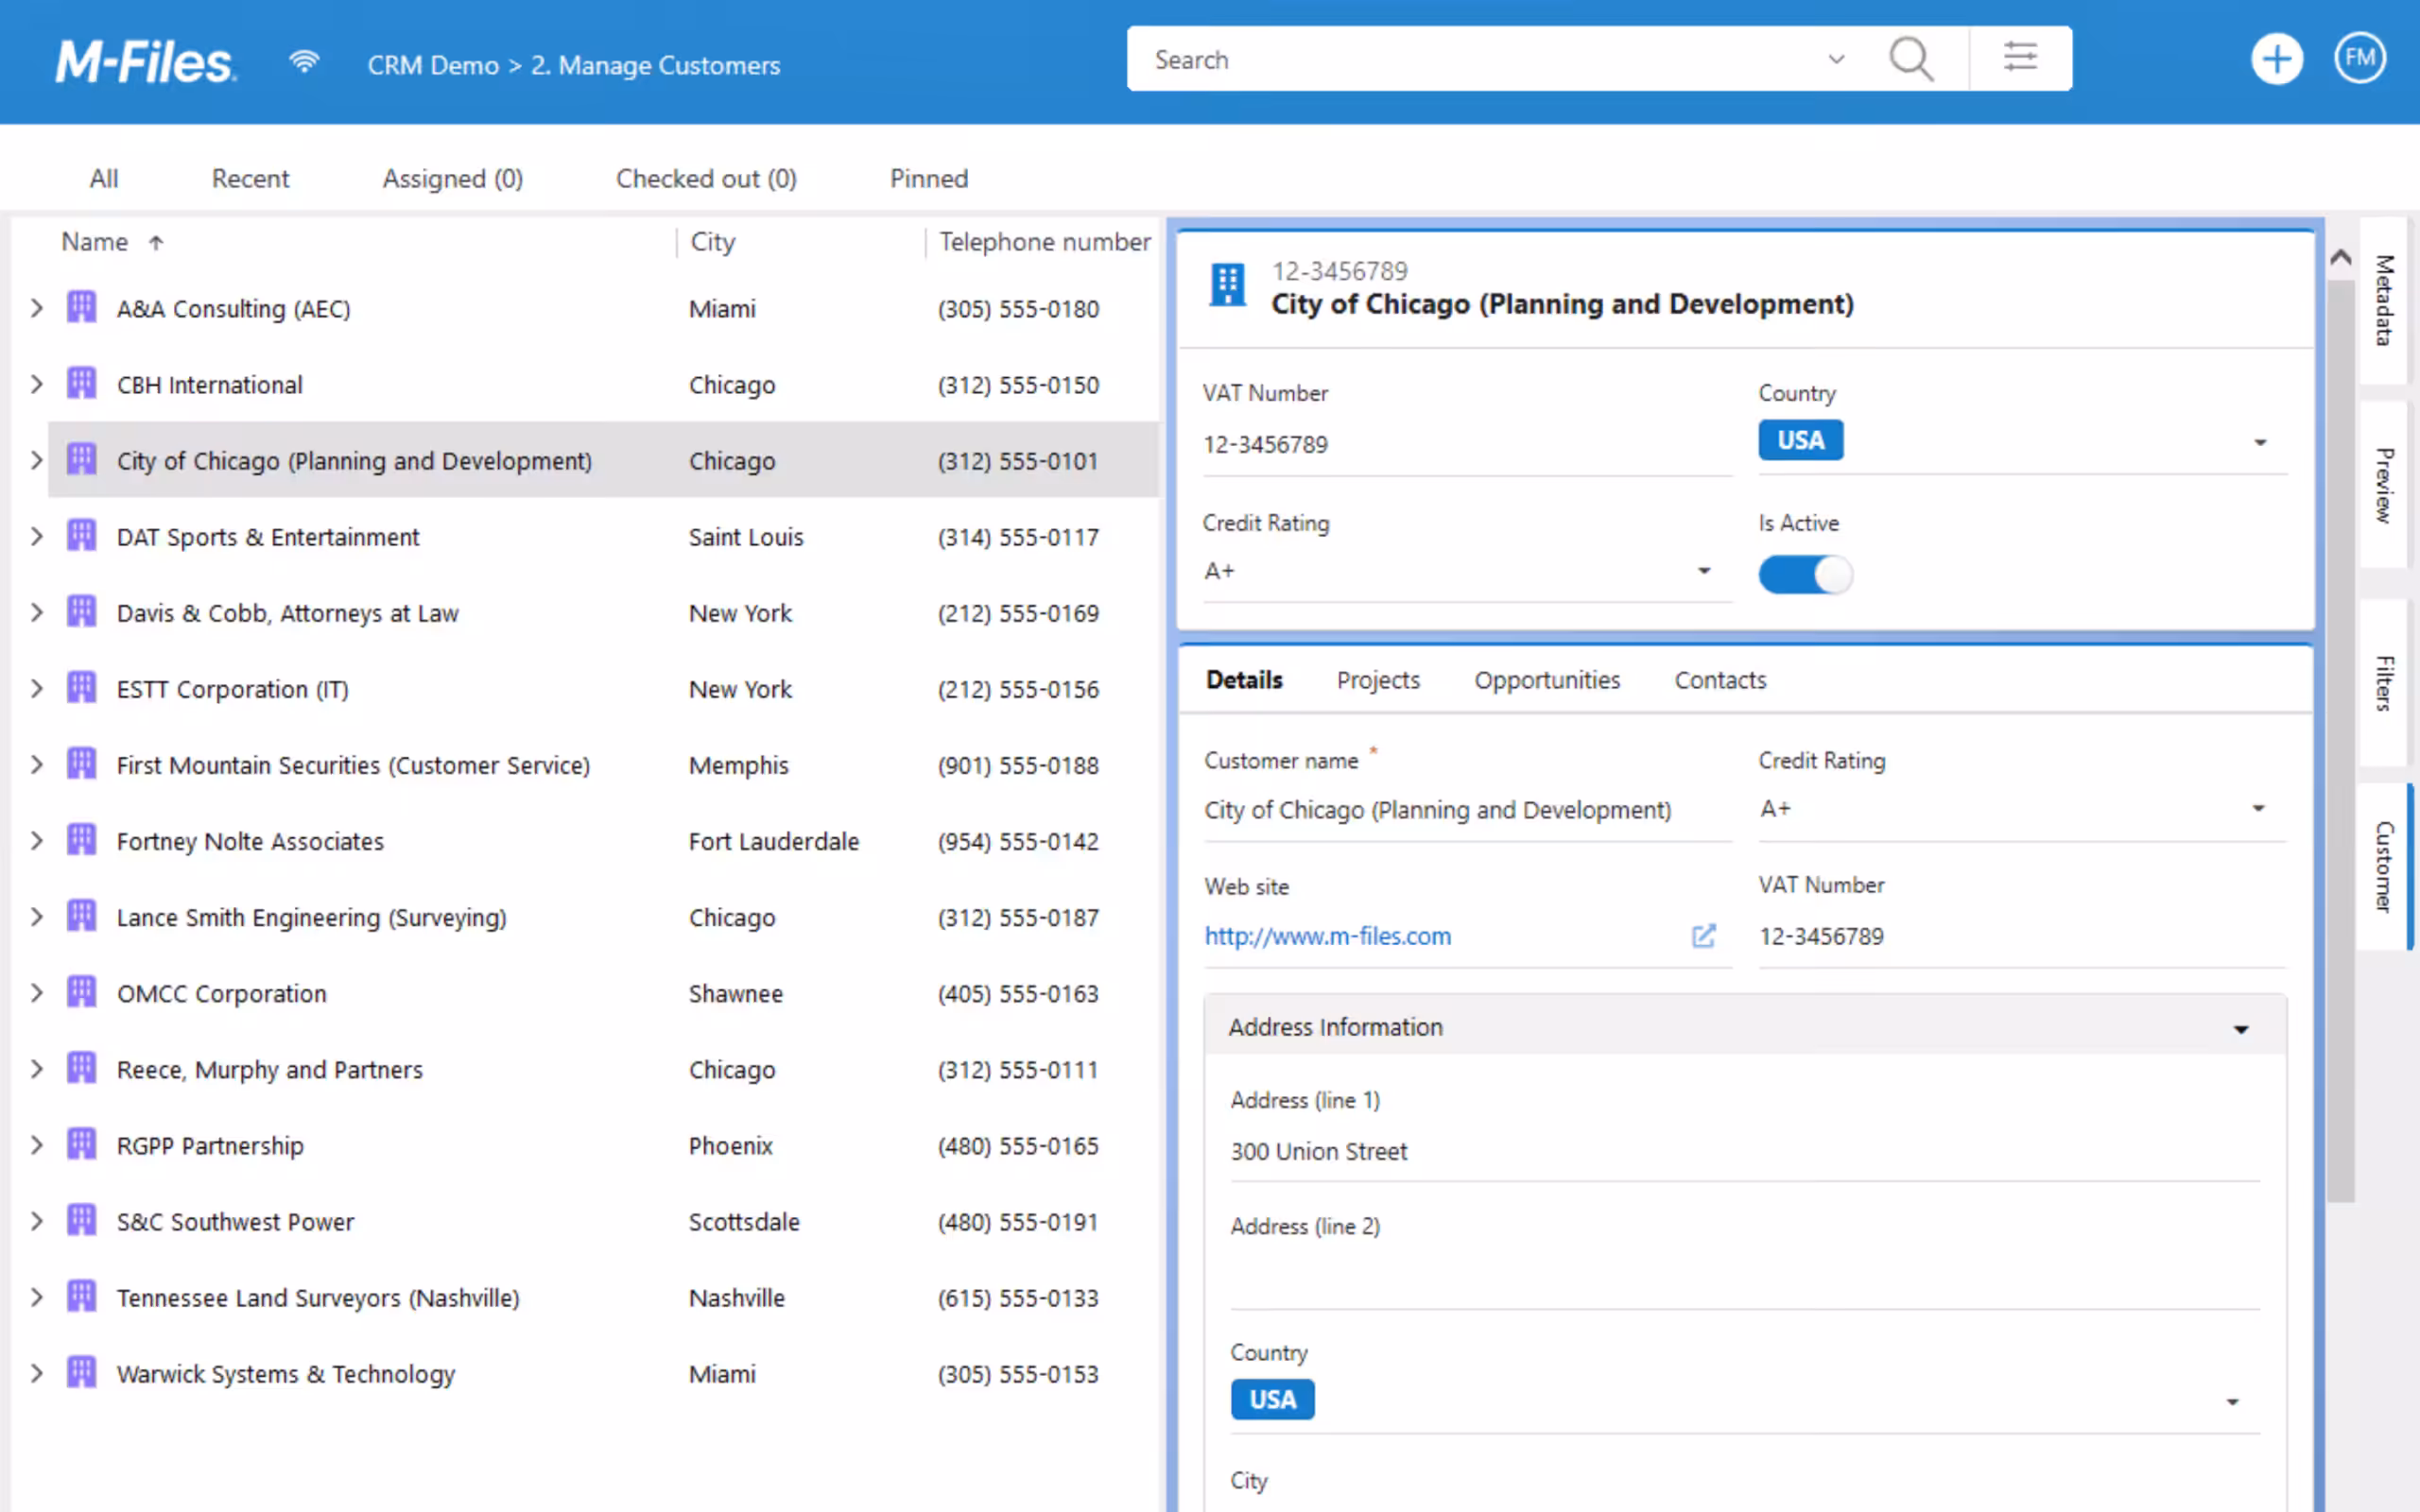Click the create new plus icon
Screen dimensions: 2420x1512
2277,59
